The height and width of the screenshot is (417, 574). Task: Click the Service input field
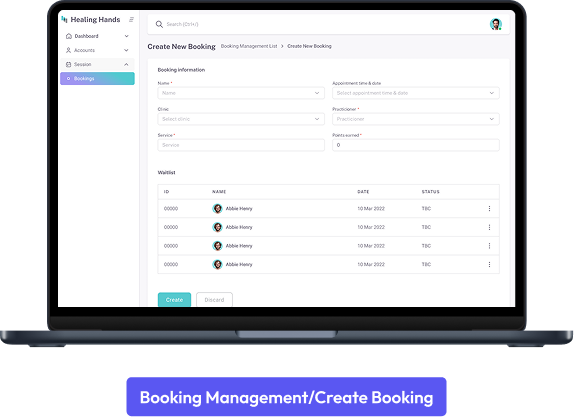[x=241, y=145]
